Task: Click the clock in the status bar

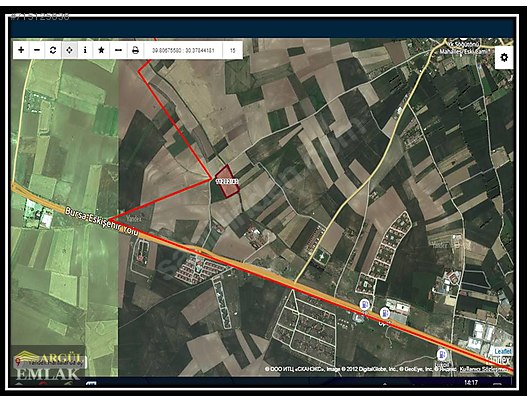Action: [470, 383]
